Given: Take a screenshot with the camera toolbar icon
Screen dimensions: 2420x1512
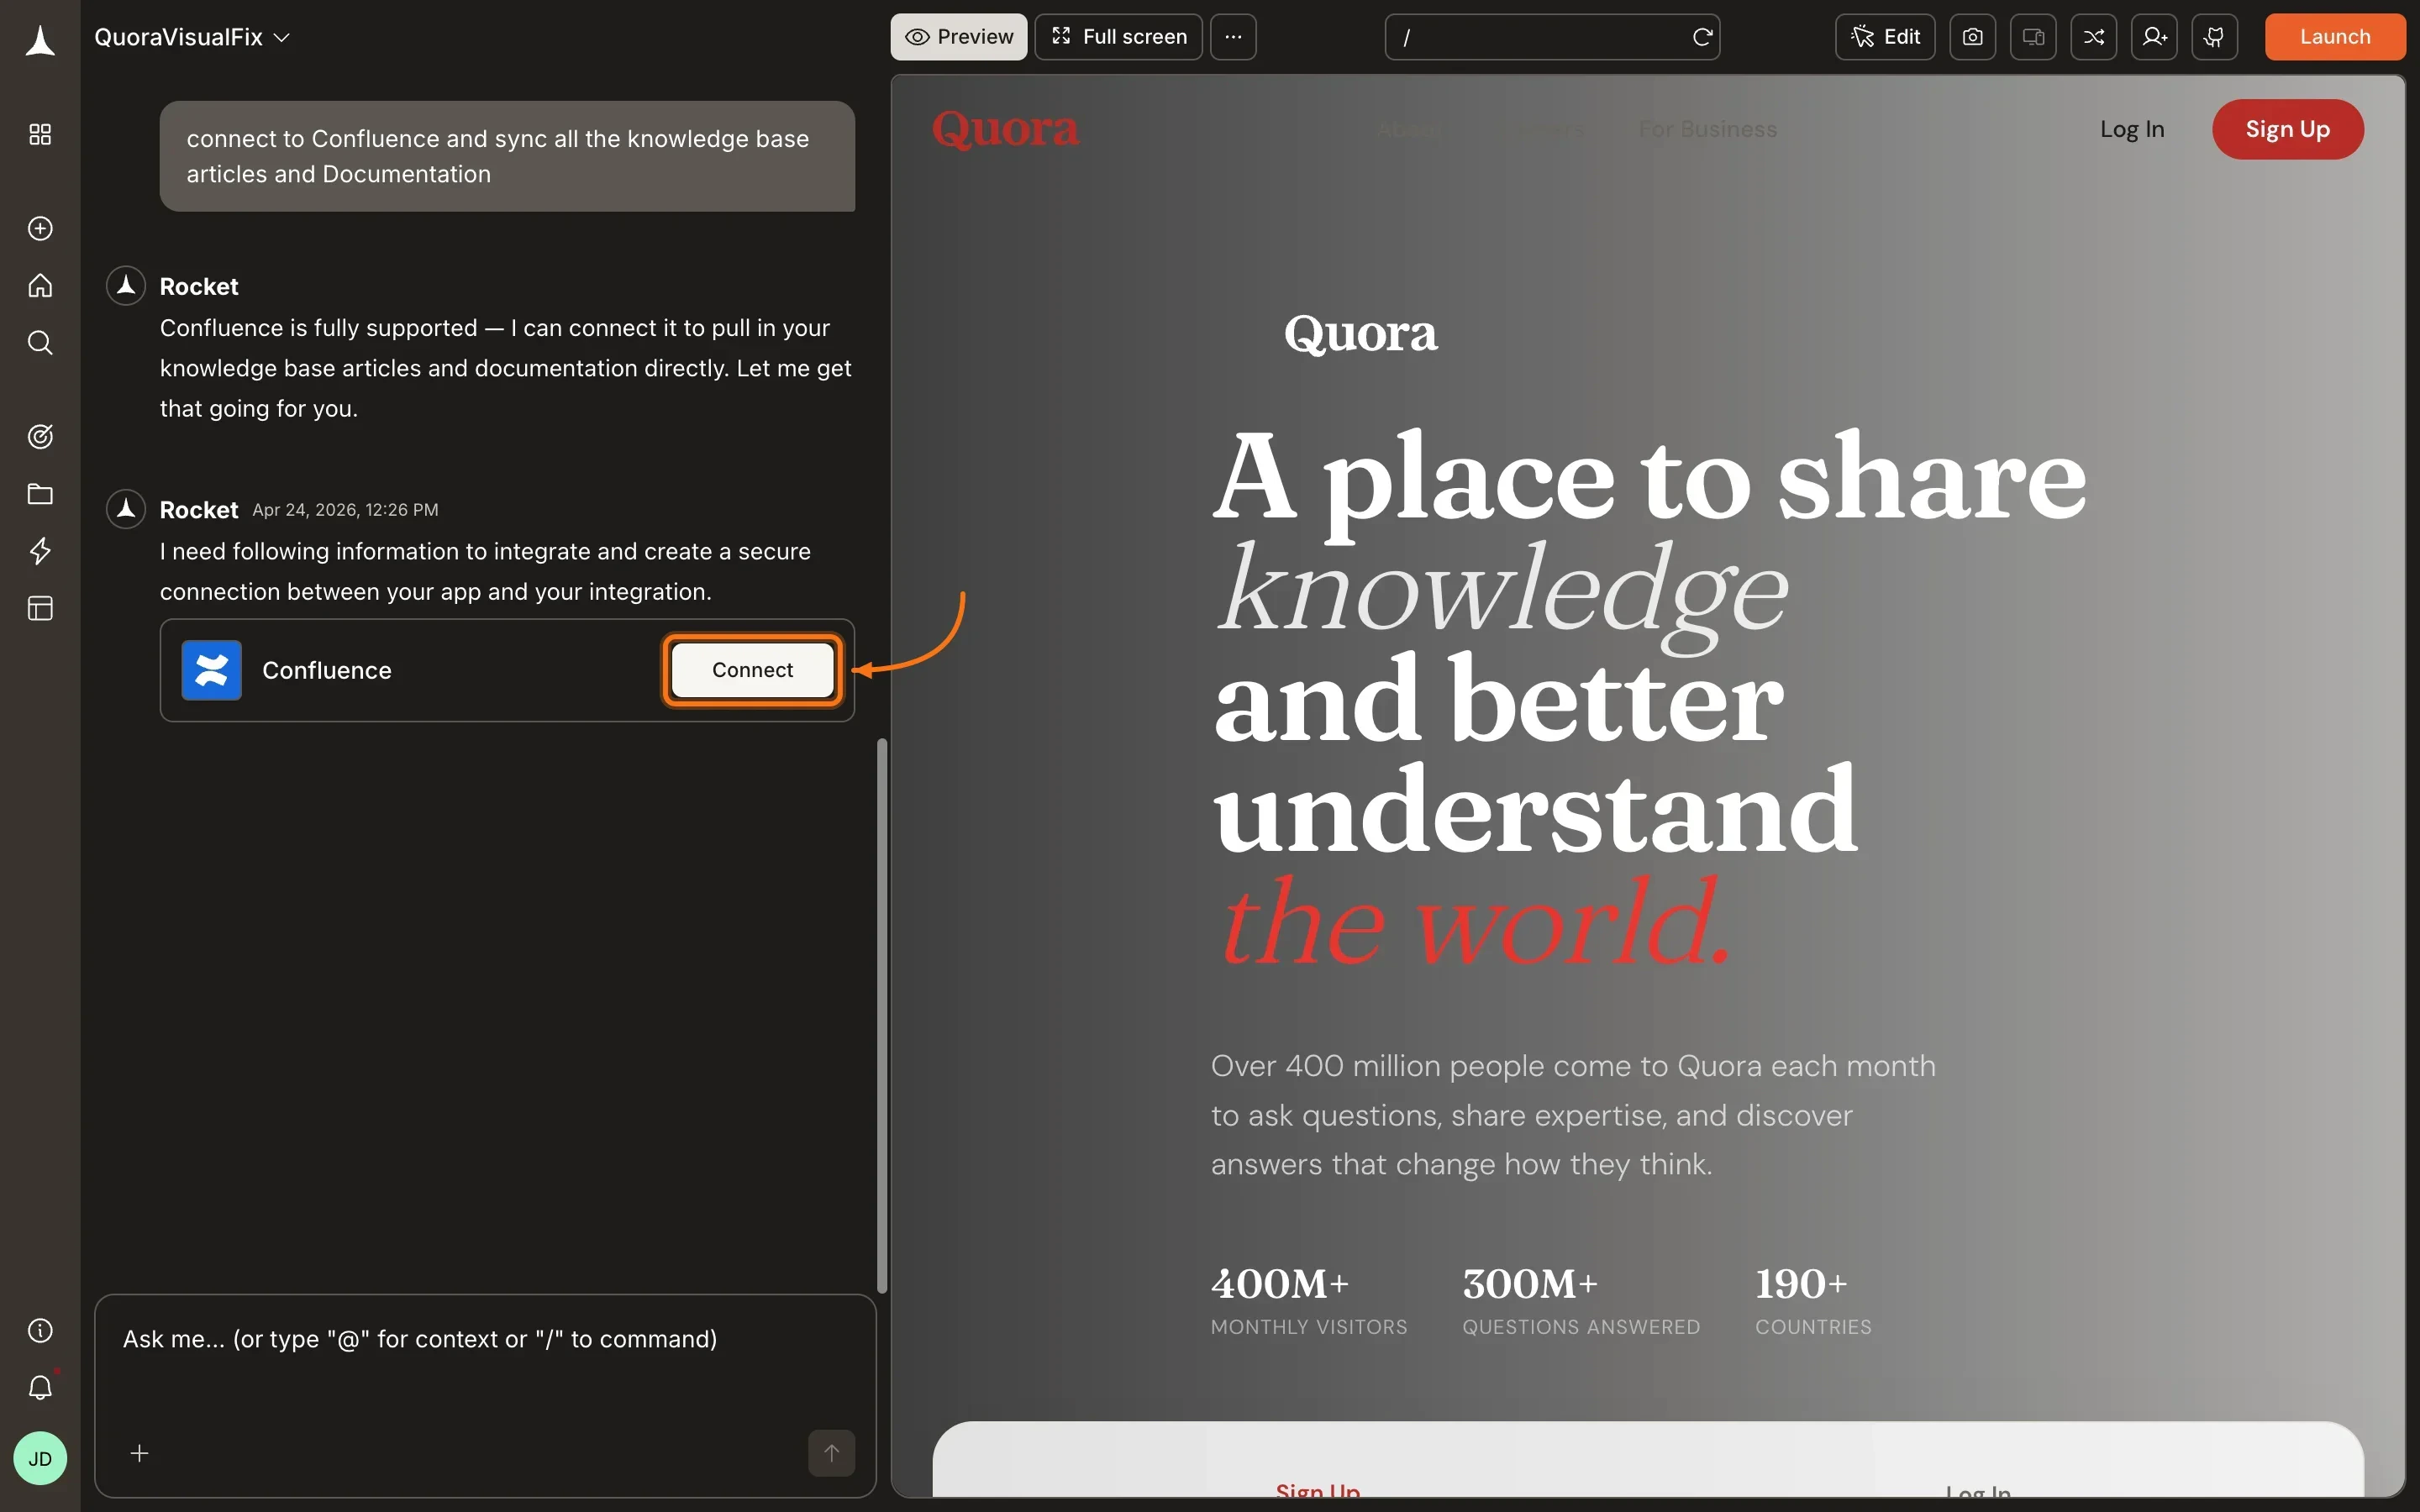Looking at the screenshot, I should pos(1972,37).
